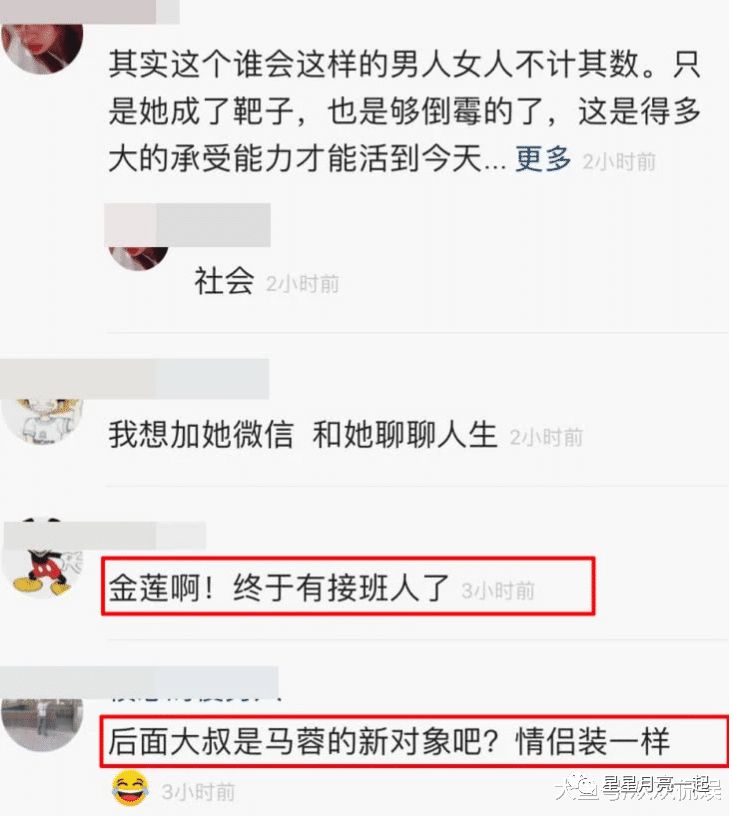Open the red-lips avatar of the first commenter
The height and width of the screenshot is (816, 733).
click(42, 48)
